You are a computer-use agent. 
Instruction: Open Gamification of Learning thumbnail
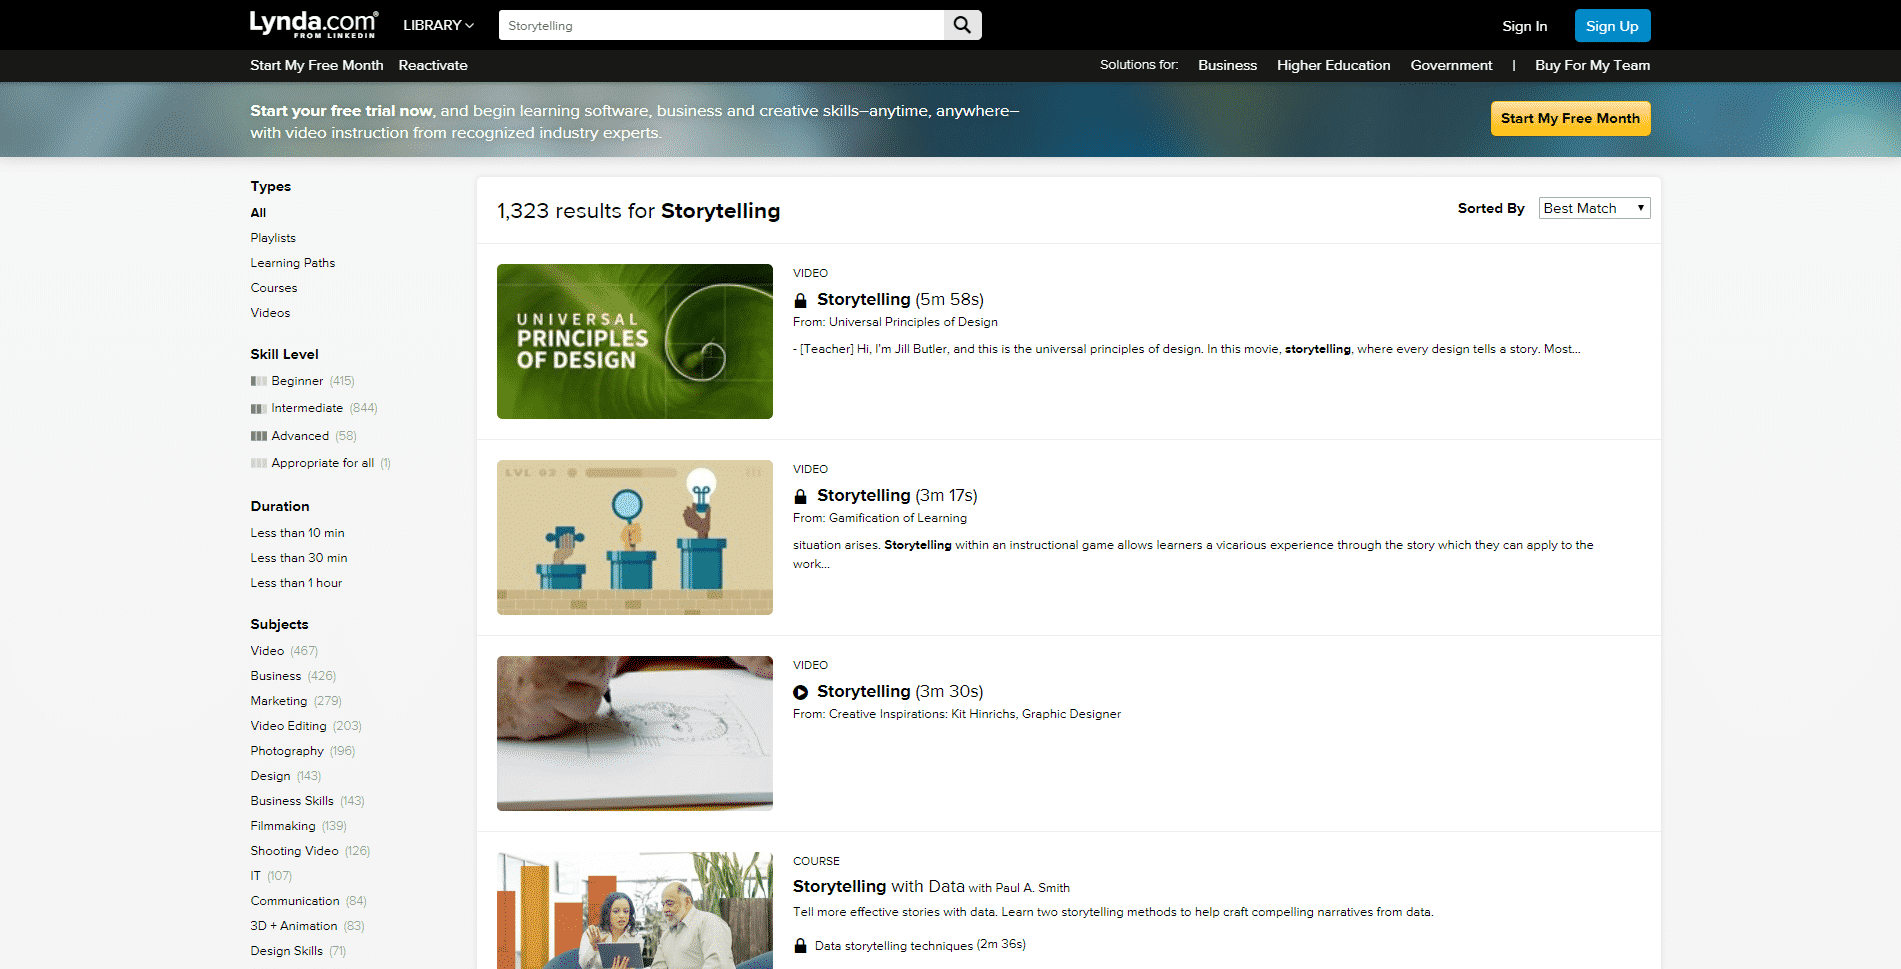click(x=635, y=537)
